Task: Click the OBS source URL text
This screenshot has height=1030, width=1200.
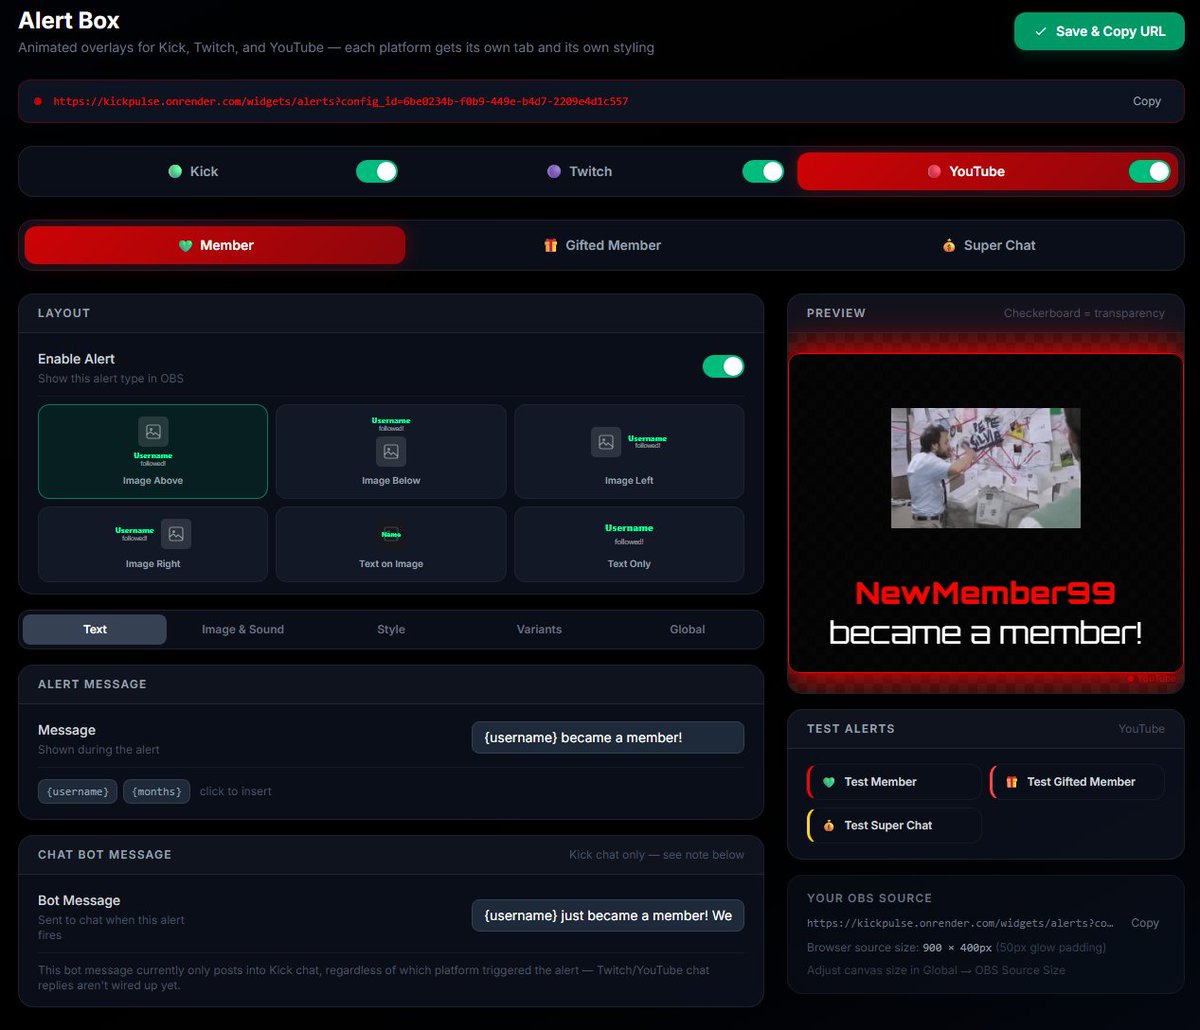Action: (960, 923)
